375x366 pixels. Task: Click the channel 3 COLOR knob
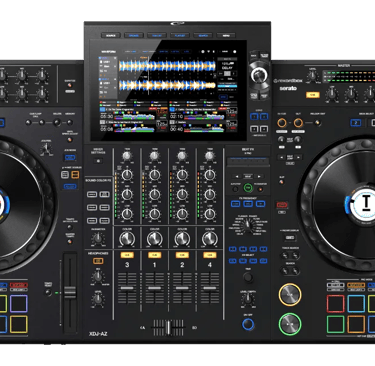[x=127, y=239]
